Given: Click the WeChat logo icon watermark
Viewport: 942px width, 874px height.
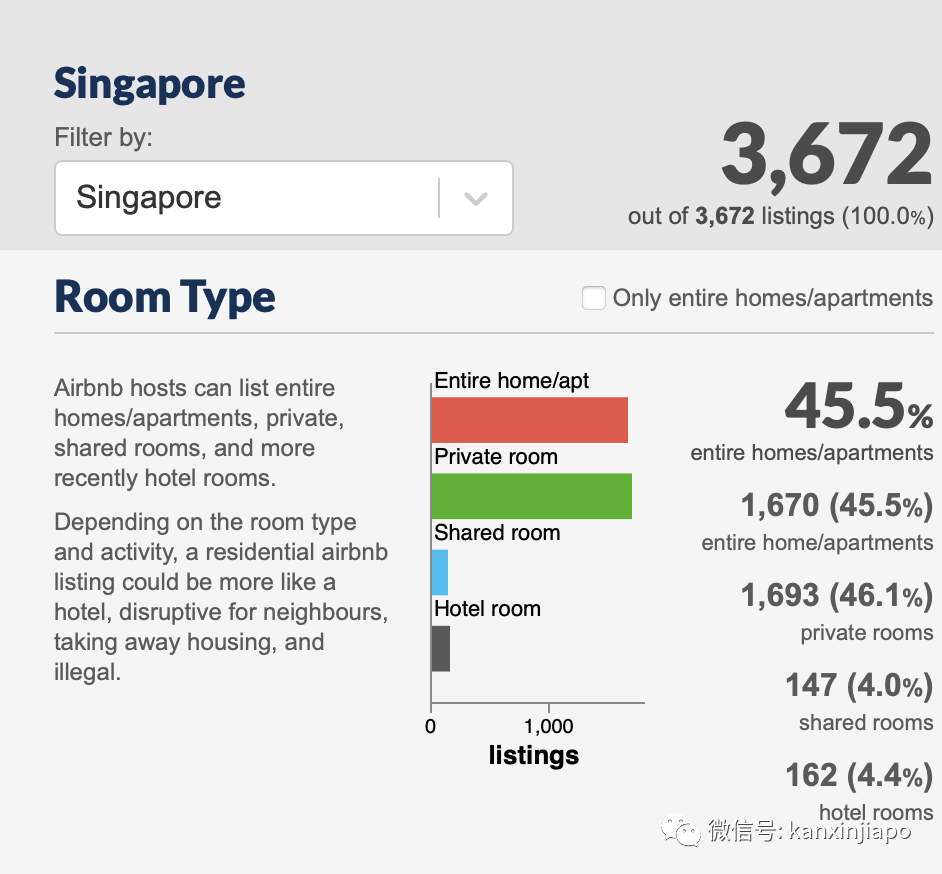Looking at the screenshot, I should pos(684,831).
